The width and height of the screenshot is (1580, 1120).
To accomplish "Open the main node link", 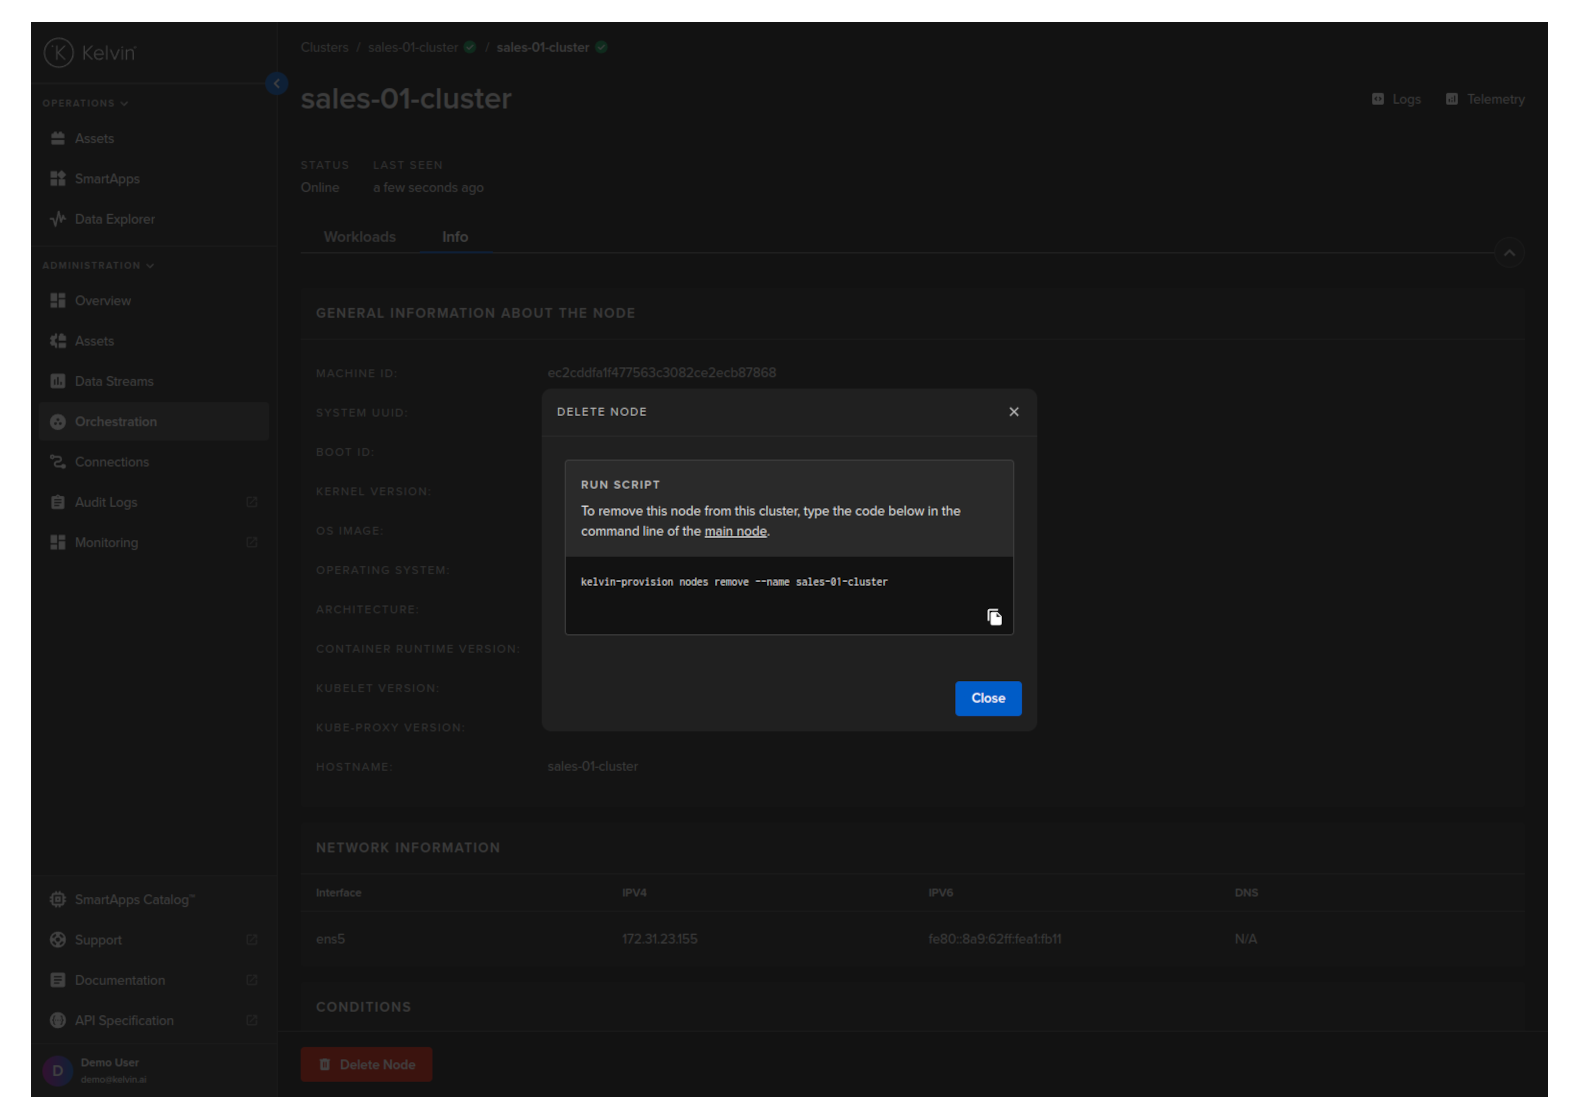I will click(735, 532).
